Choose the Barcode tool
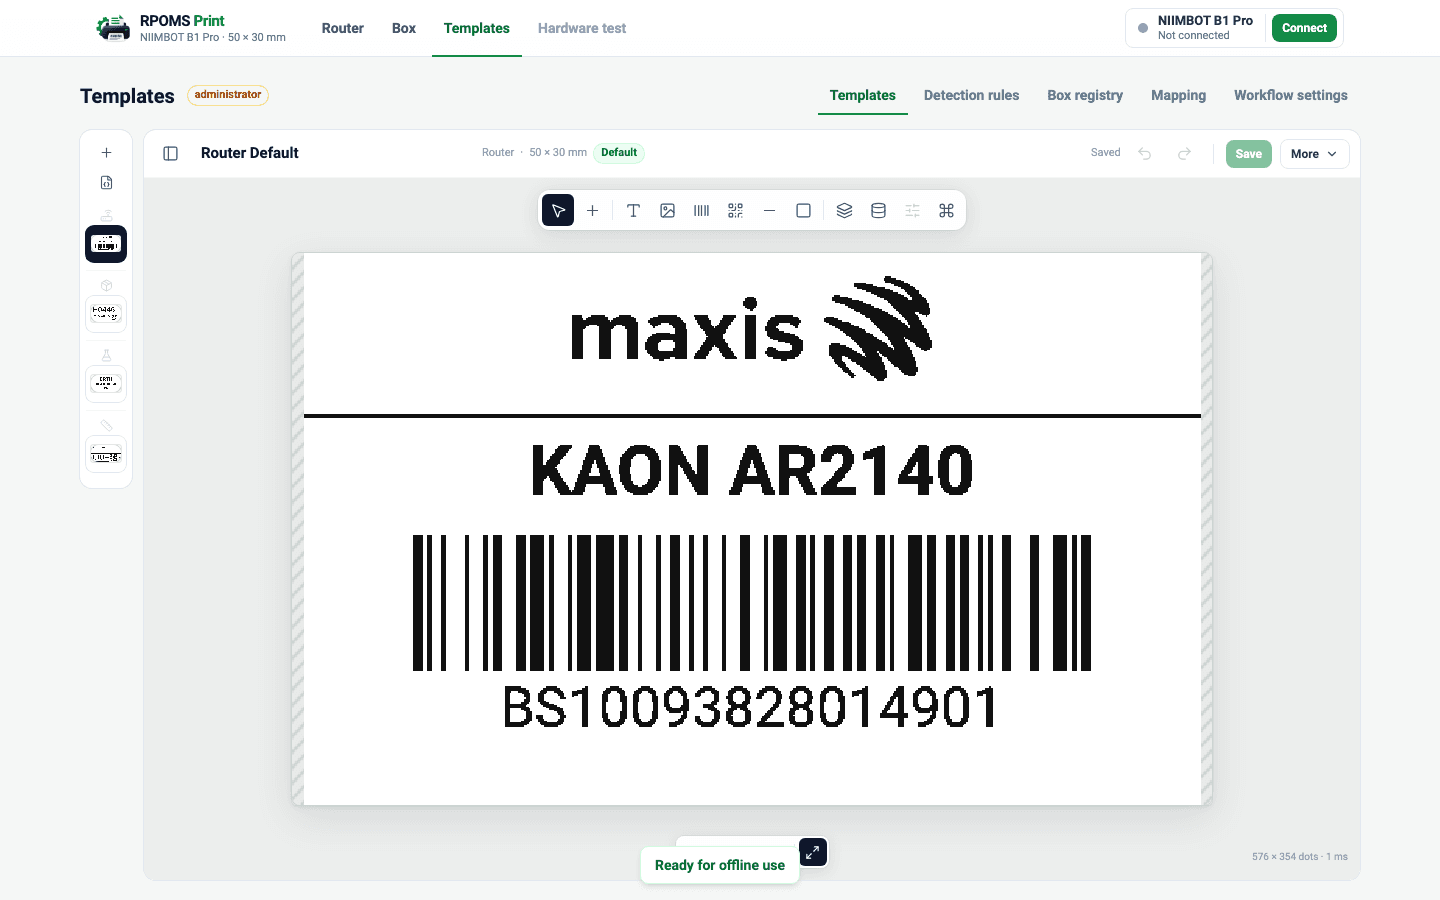1440x900 pixels. (701, 210)
